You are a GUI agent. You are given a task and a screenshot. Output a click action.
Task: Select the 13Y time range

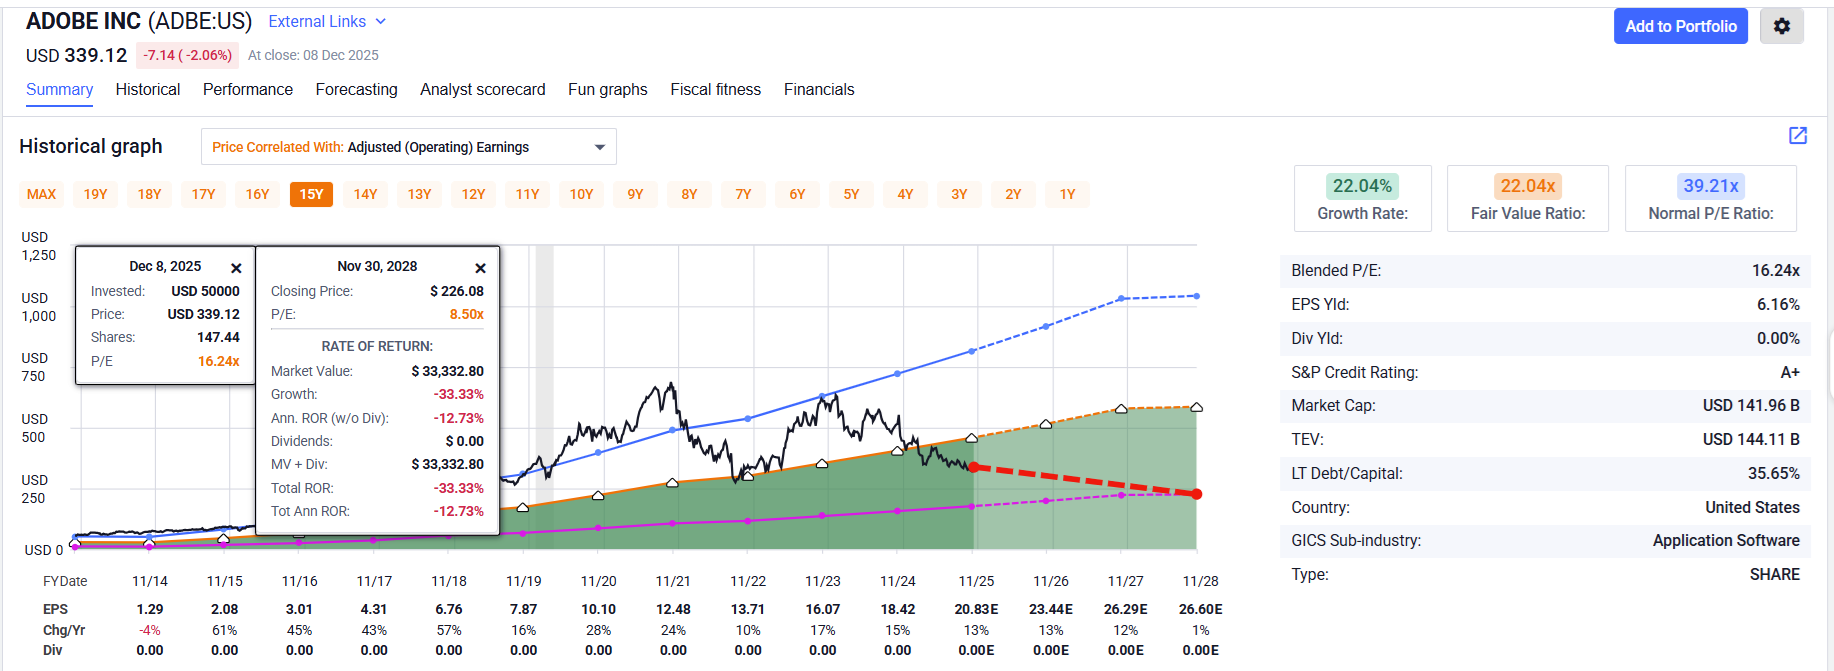tap(420, 194)
